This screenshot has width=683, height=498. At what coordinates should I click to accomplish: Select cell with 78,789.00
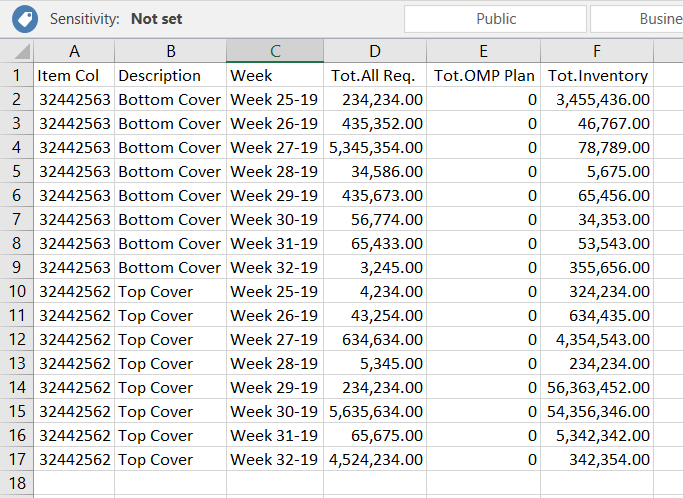597,147
